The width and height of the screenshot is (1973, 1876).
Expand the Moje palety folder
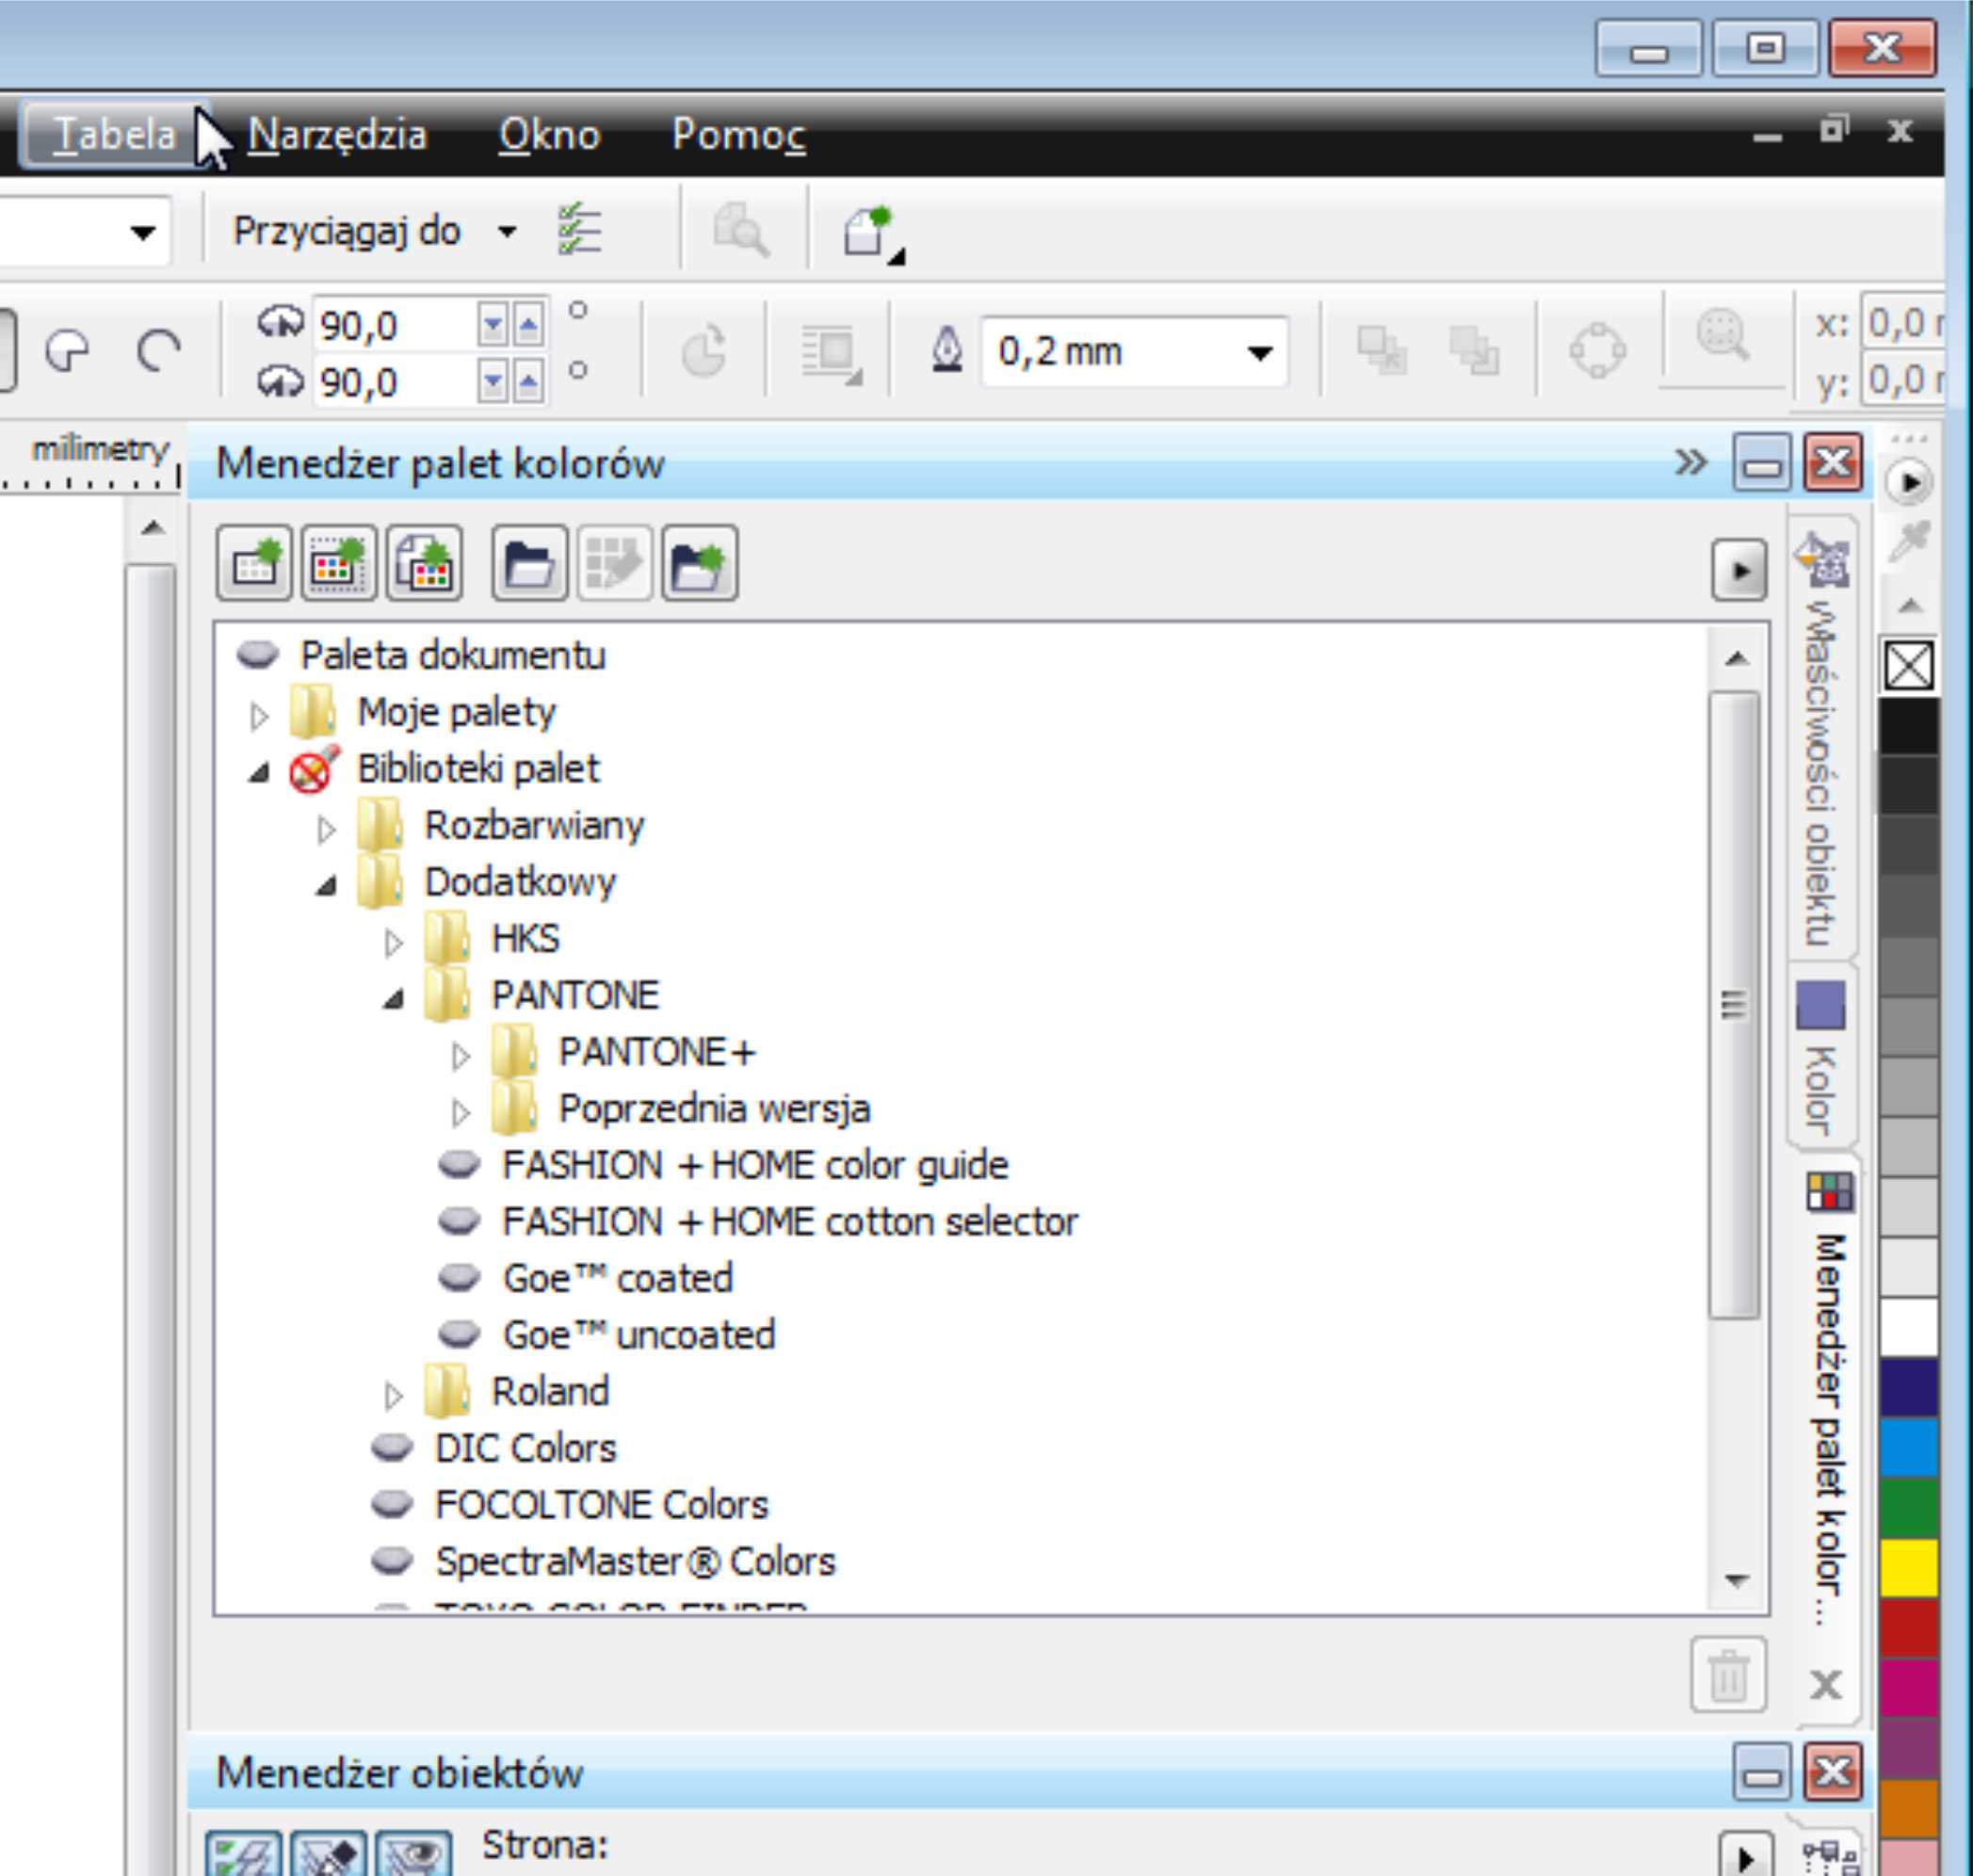tap(259, 715)
